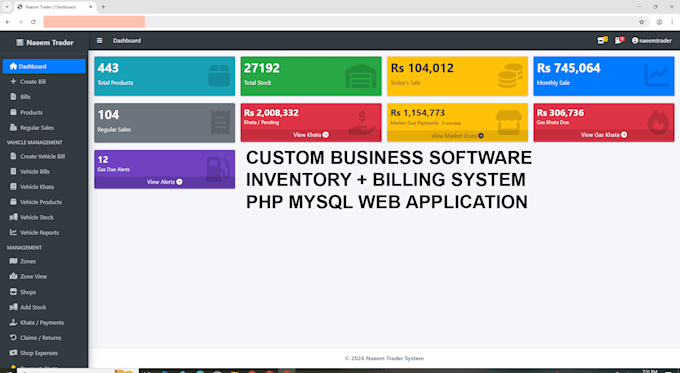Click the browser address bar
This screenshot has height=373, width=680.
pos(346,22)
